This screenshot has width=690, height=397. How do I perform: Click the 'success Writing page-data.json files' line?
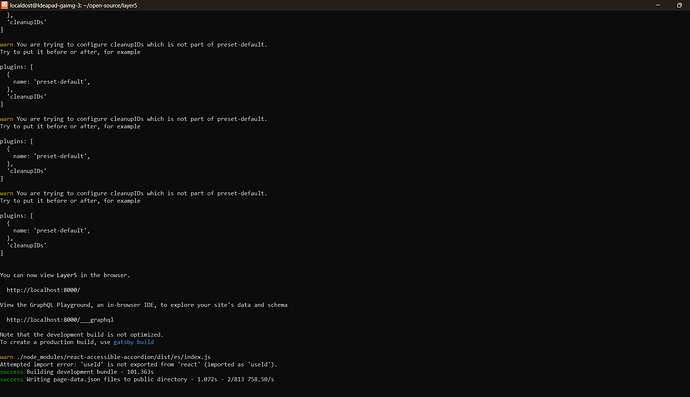137,379
